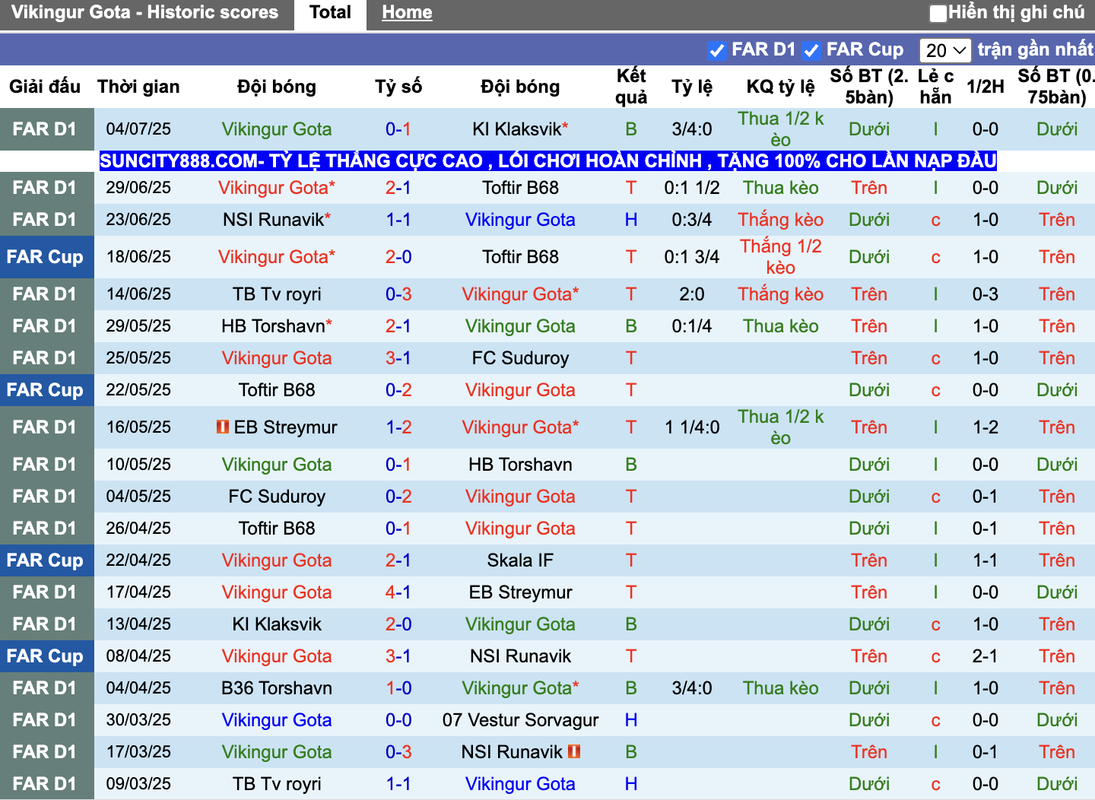The width and height of the screenshot is (1095, 800).
Task: Click the FAR Cup label on 22/04/25
Action: 45,561
